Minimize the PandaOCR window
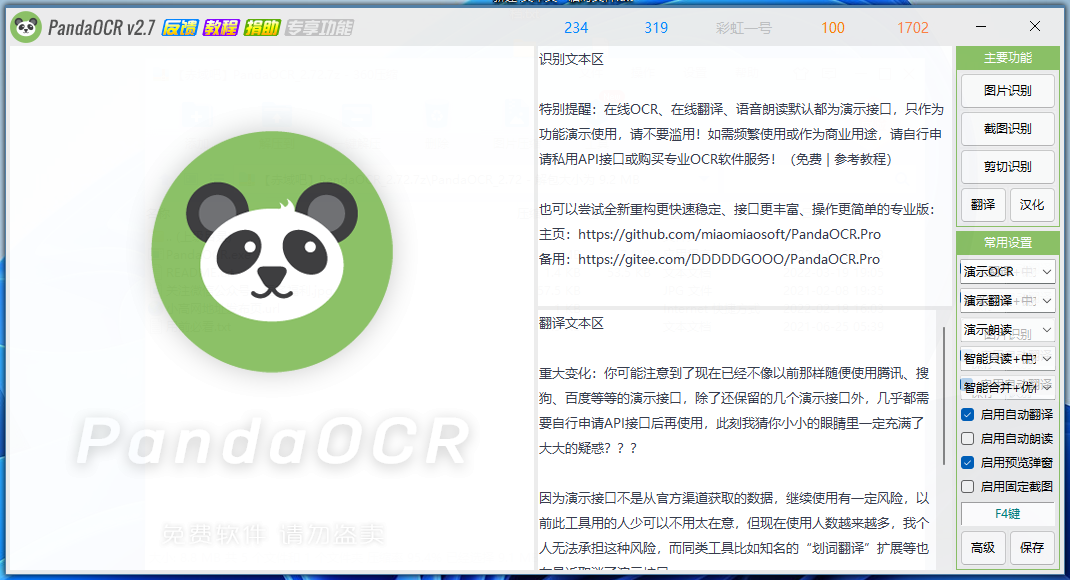This screenshot has width=1070, height=580. point(981,27)
